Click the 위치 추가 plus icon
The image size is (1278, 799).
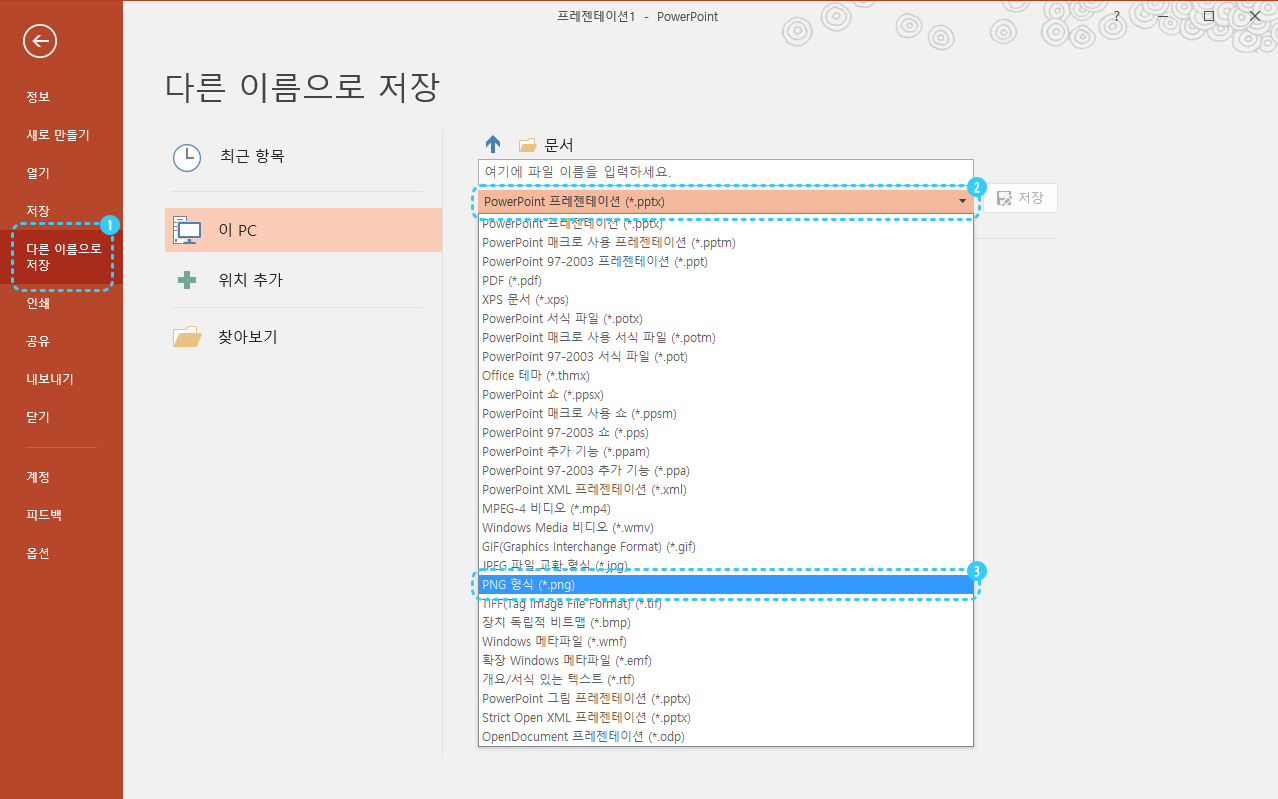click(187, 281)
